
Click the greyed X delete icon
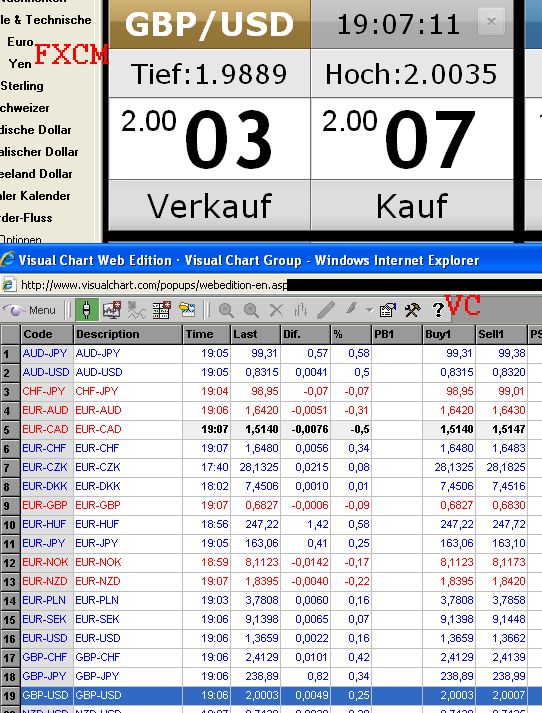pyautogui.click(x=276, y=310)
